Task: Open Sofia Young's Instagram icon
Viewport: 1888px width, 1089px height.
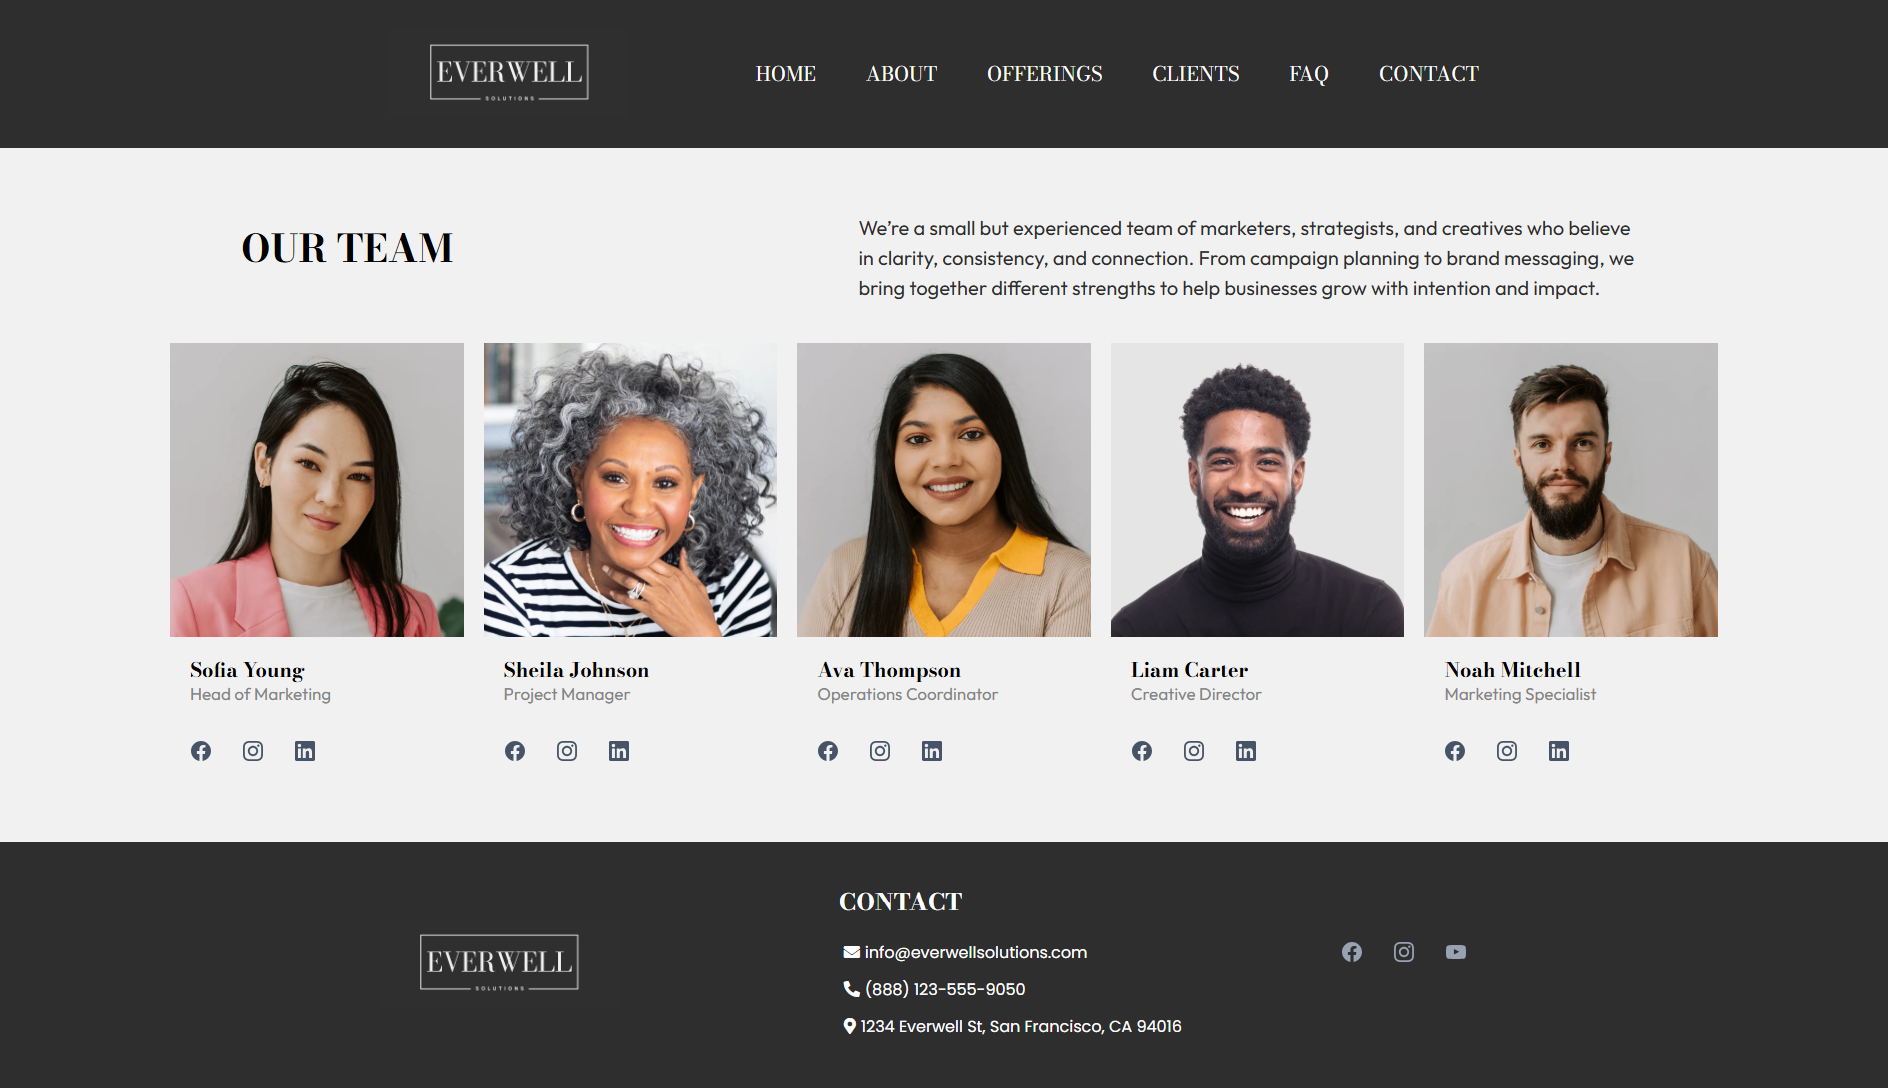Action: click(253, 751)
